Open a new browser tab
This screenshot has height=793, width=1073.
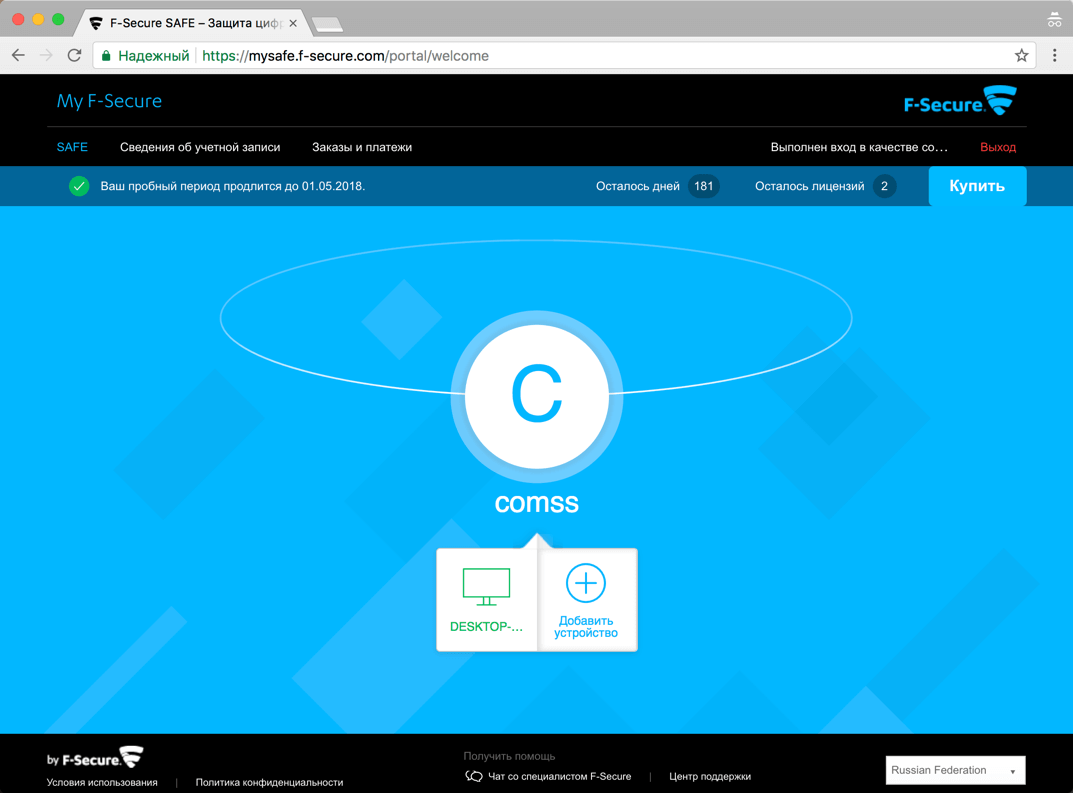click(x=328, y=25)
